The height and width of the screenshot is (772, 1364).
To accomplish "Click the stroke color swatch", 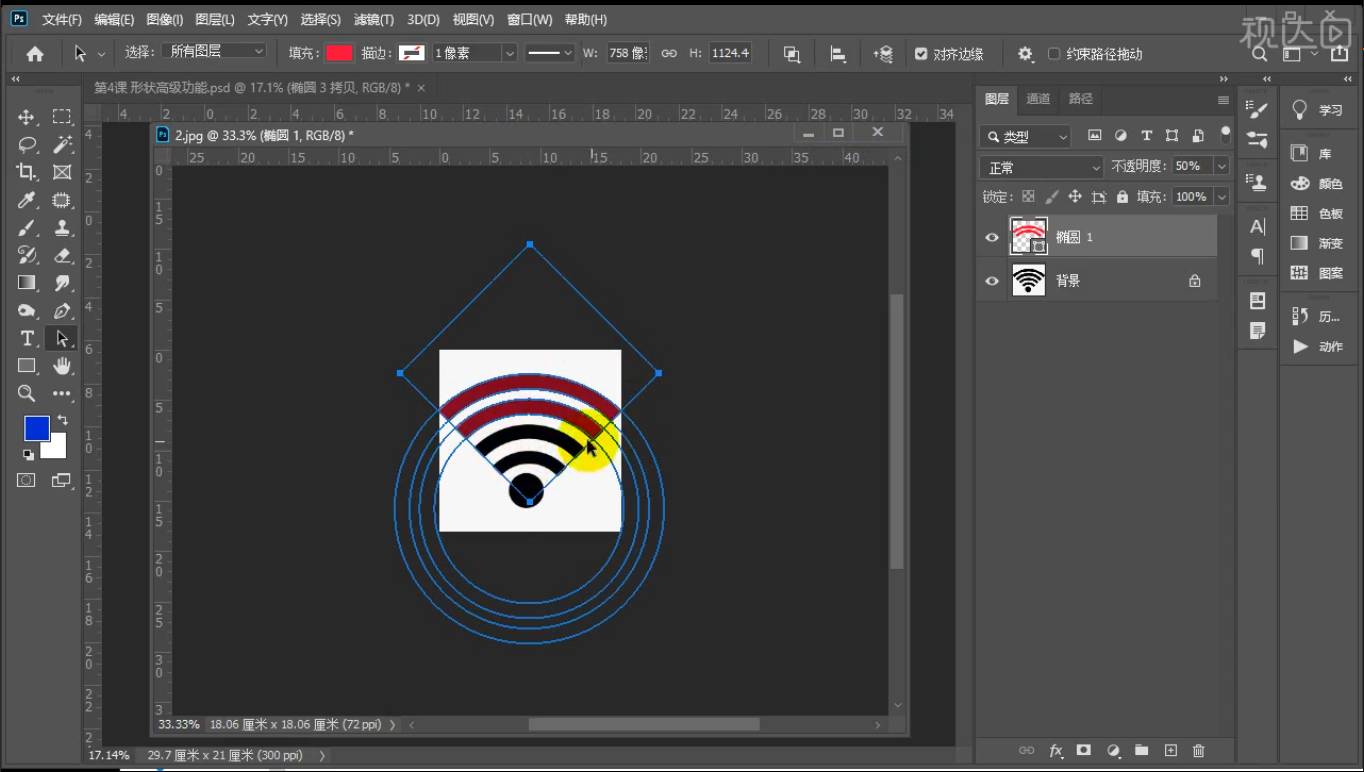I will click(411, 53).
